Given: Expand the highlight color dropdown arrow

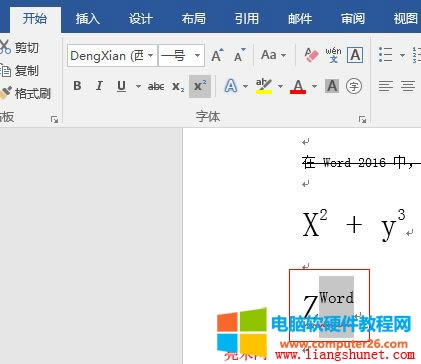Looking at the screenshot, I should (x=280, y=86).
